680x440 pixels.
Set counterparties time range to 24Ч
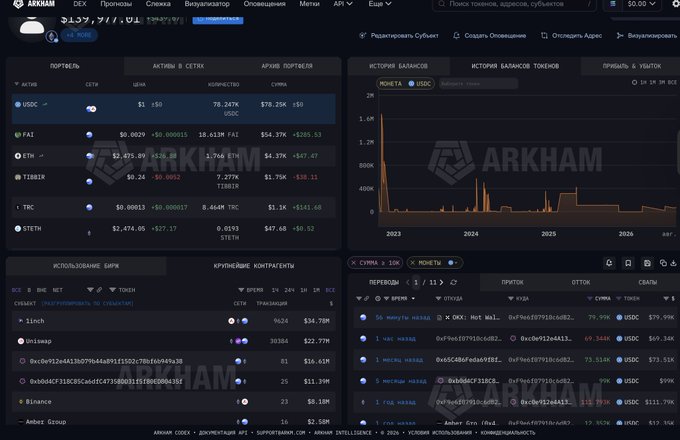289,290
